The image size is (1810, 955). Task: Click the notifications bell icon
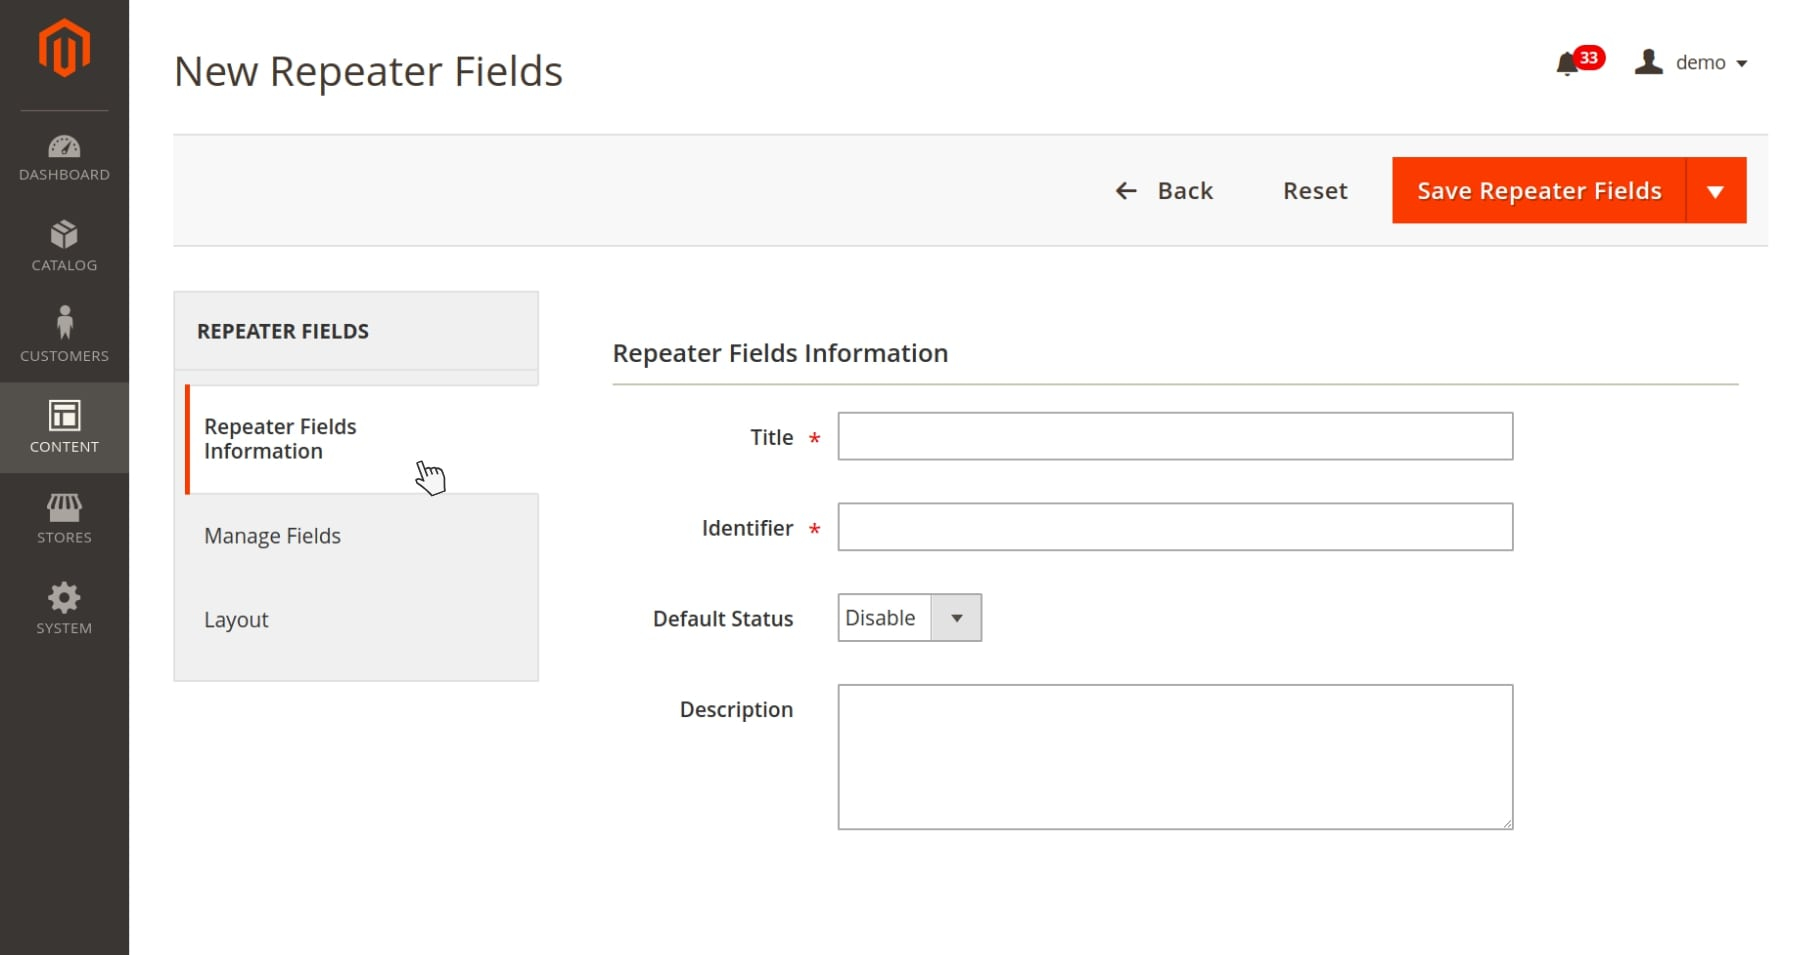pos(1567,64)
